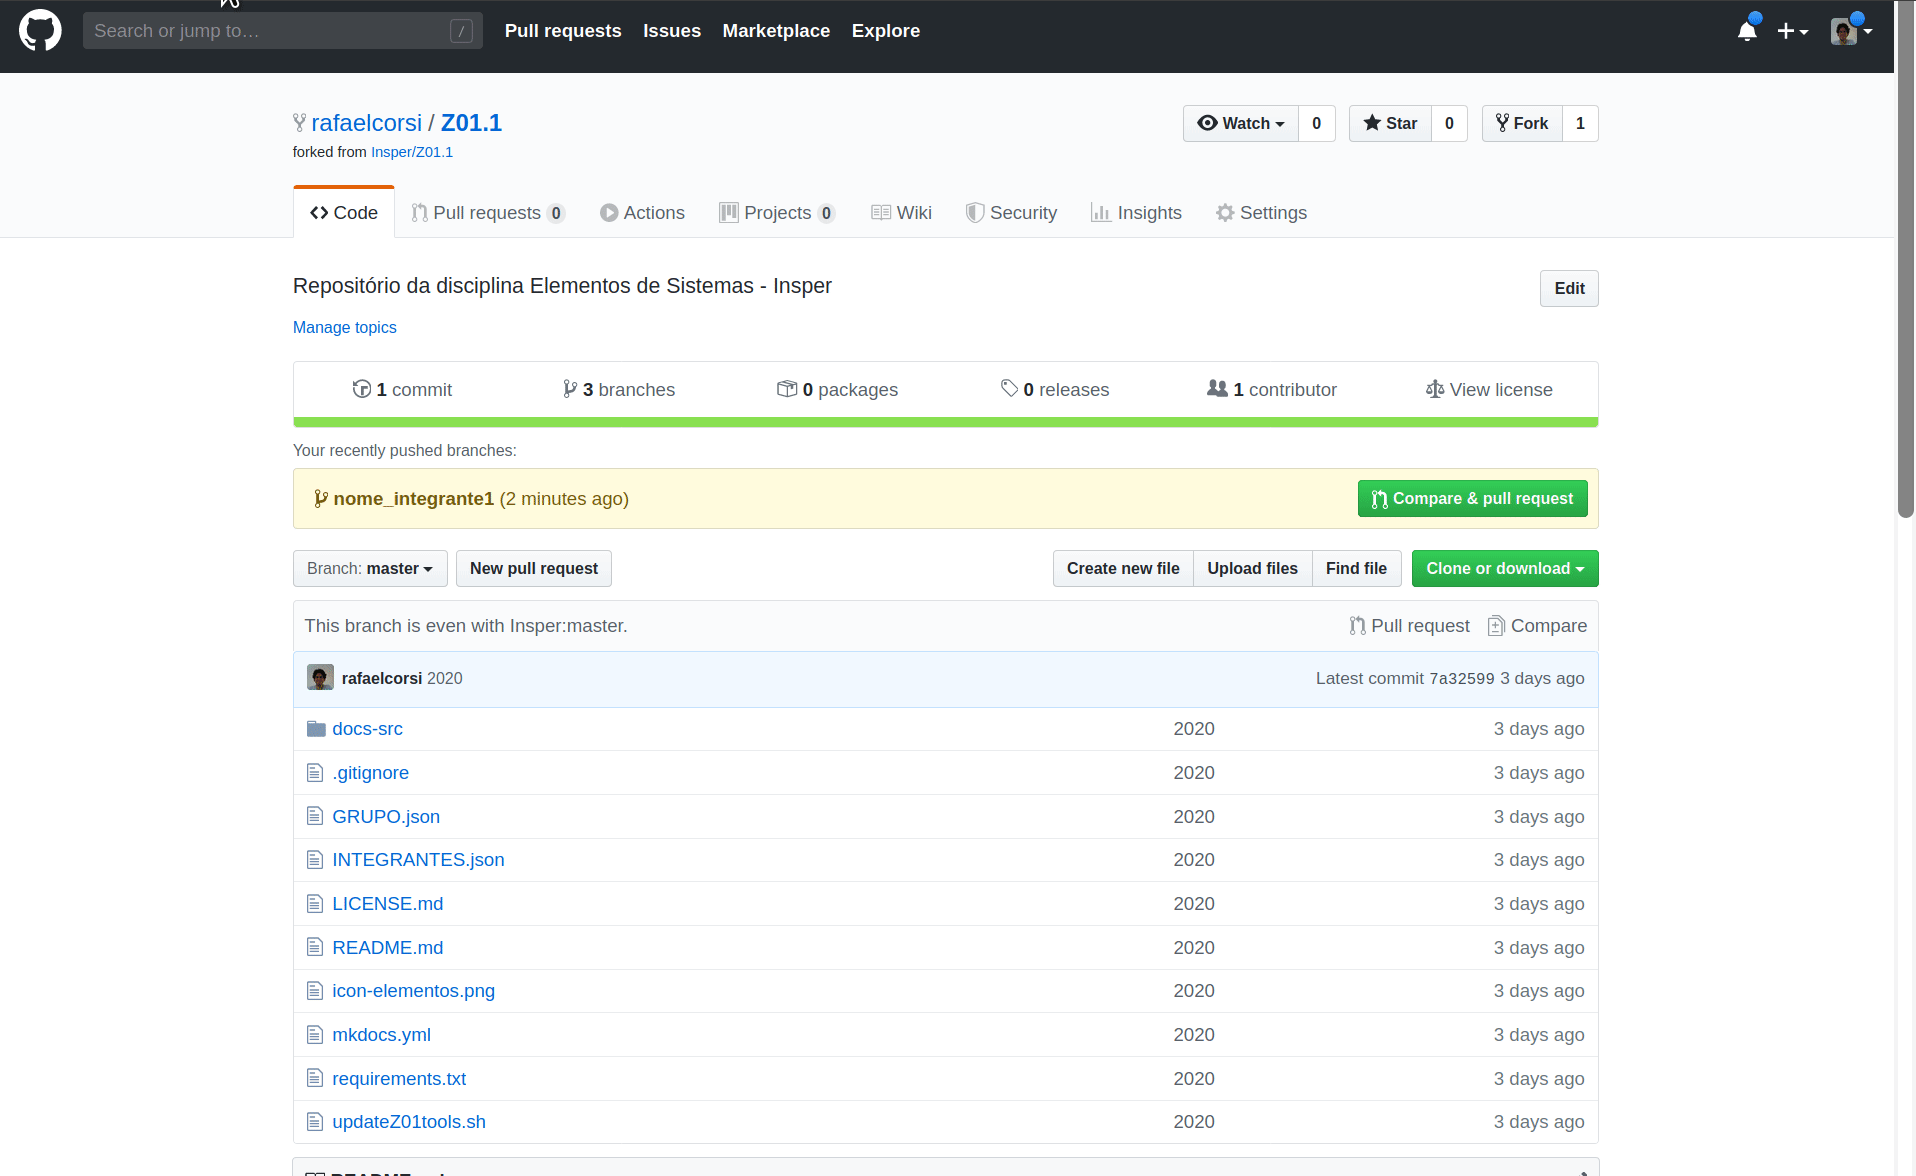Click the GitHub Octocat logo
Image resolution: width=1916 pixels, height=1176 pixels.
click(x=40, y=31)
